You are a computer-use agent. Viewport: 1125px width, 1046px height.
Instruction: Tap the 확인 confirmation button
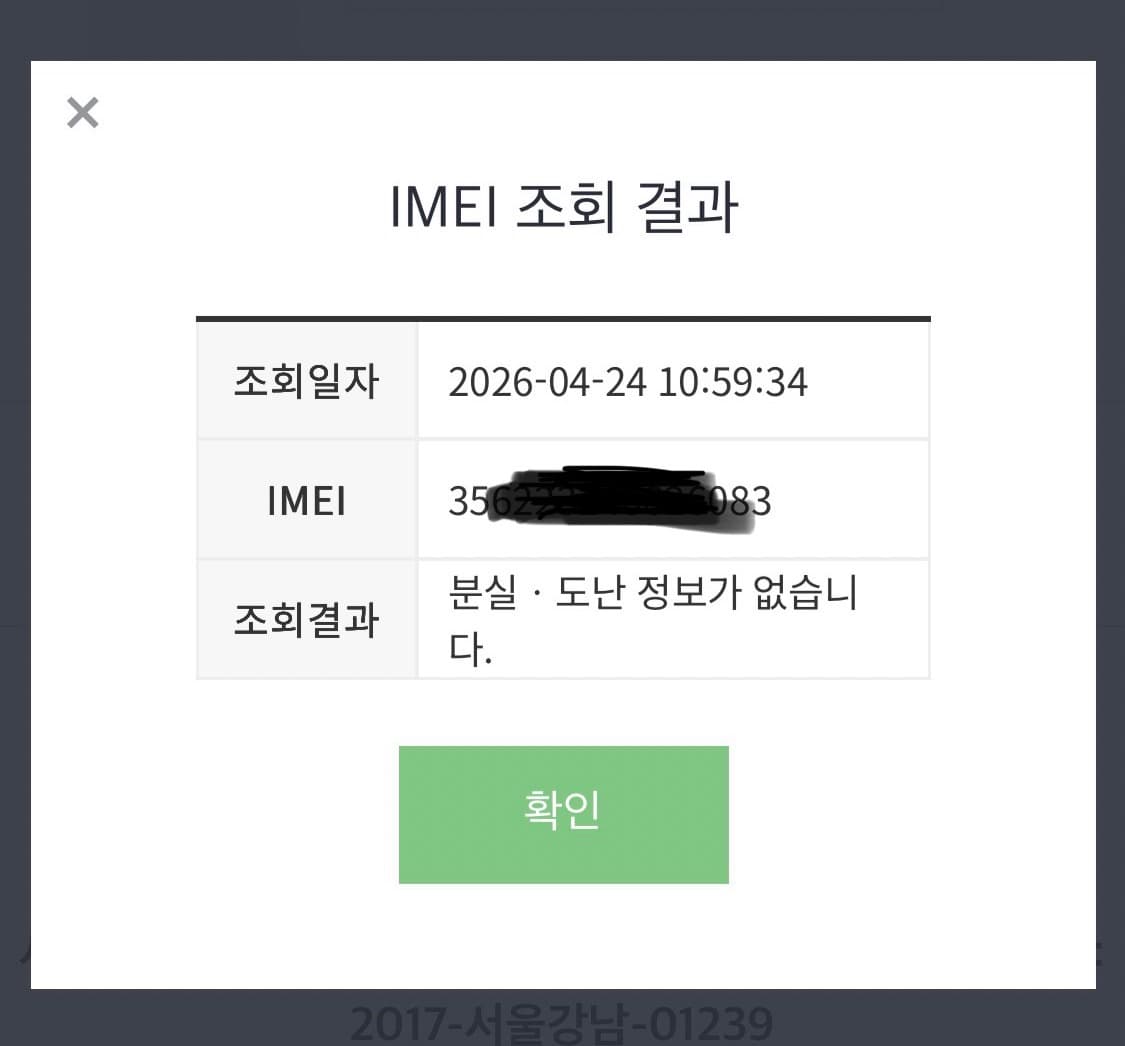[x=563, y=813]
